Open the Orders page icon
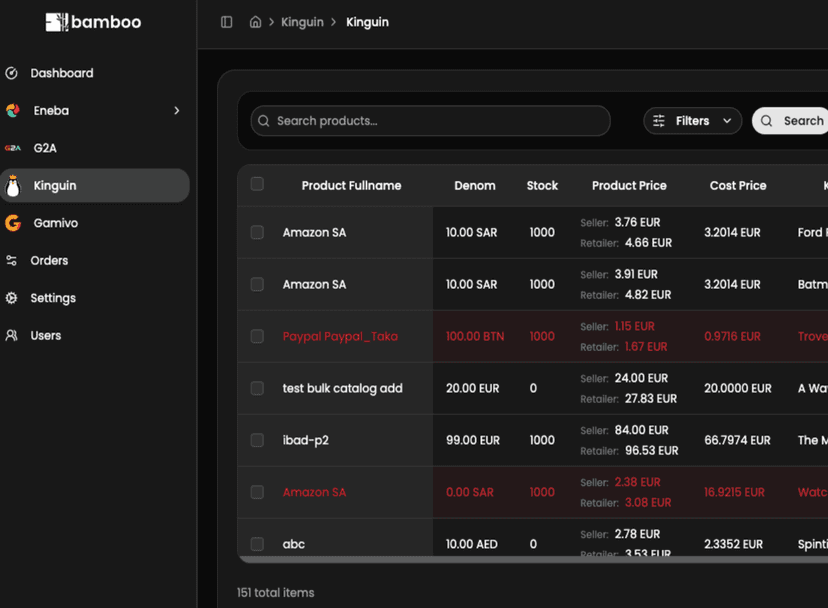 [x=12, y=261]
